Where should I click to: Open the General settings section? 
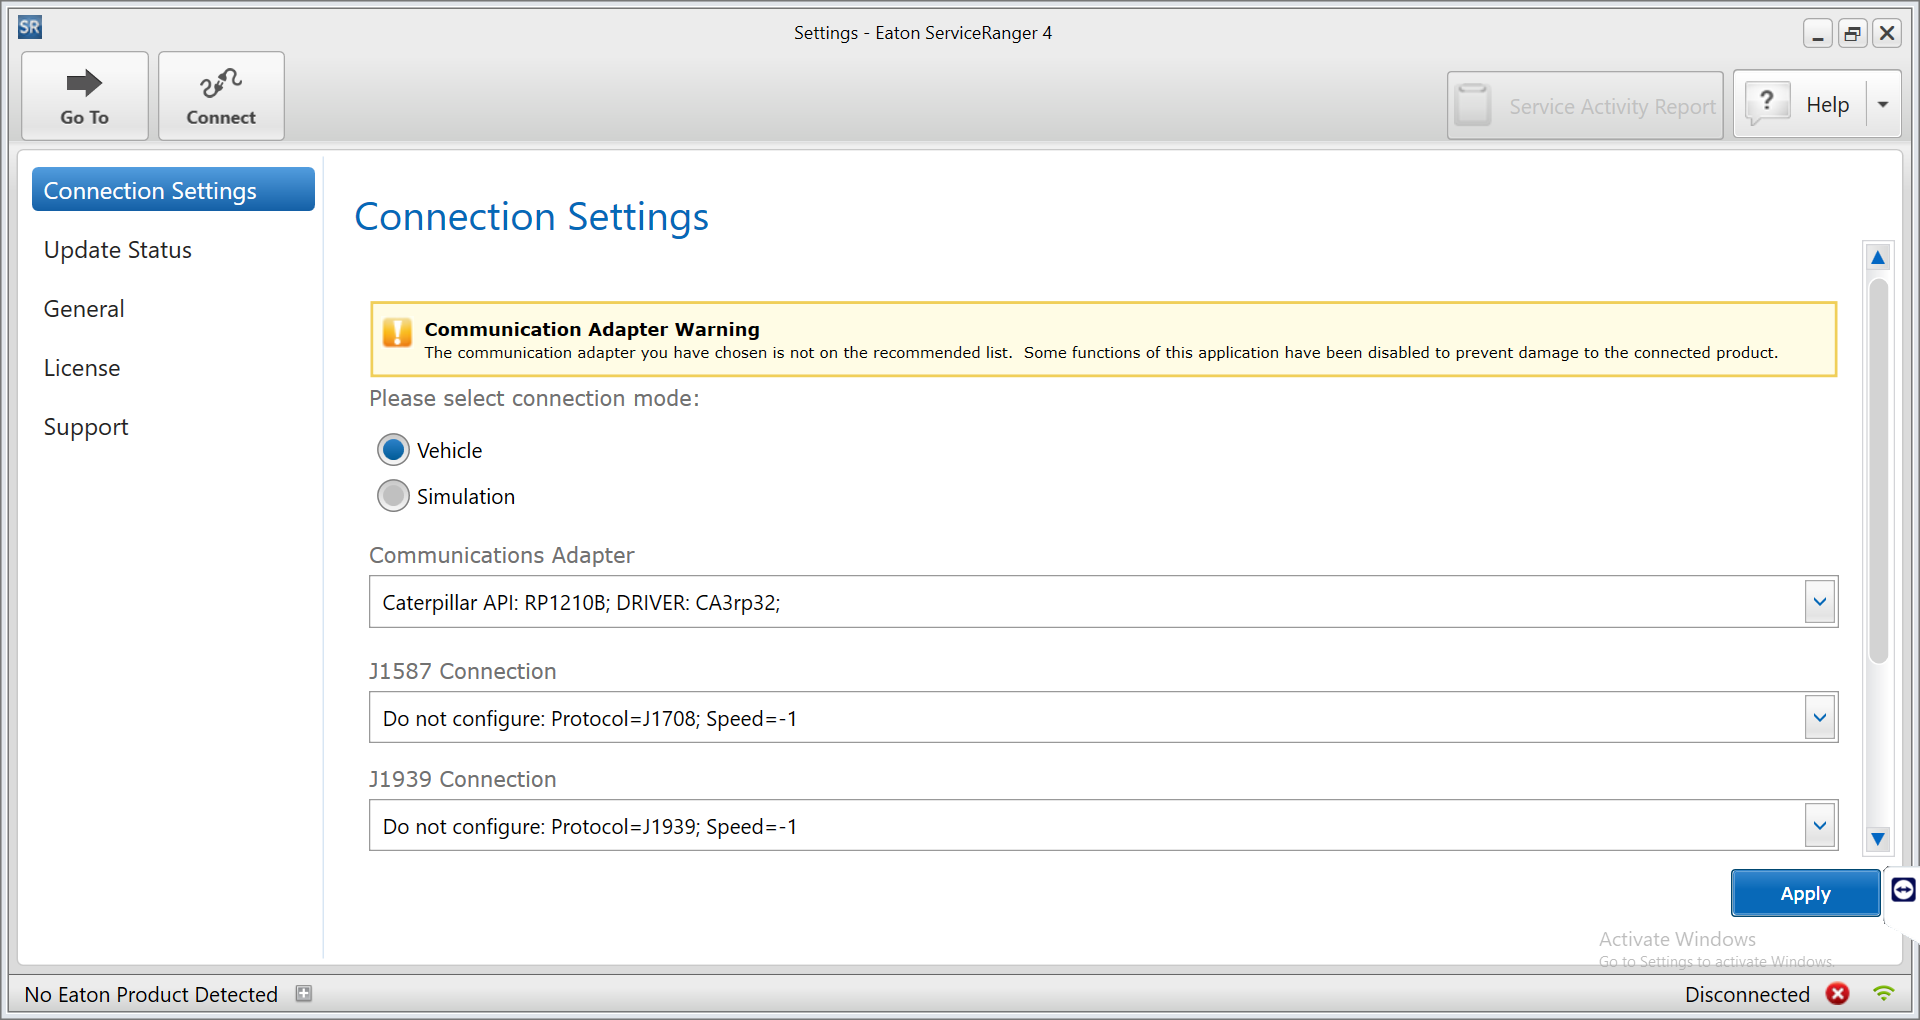(84, 309)
